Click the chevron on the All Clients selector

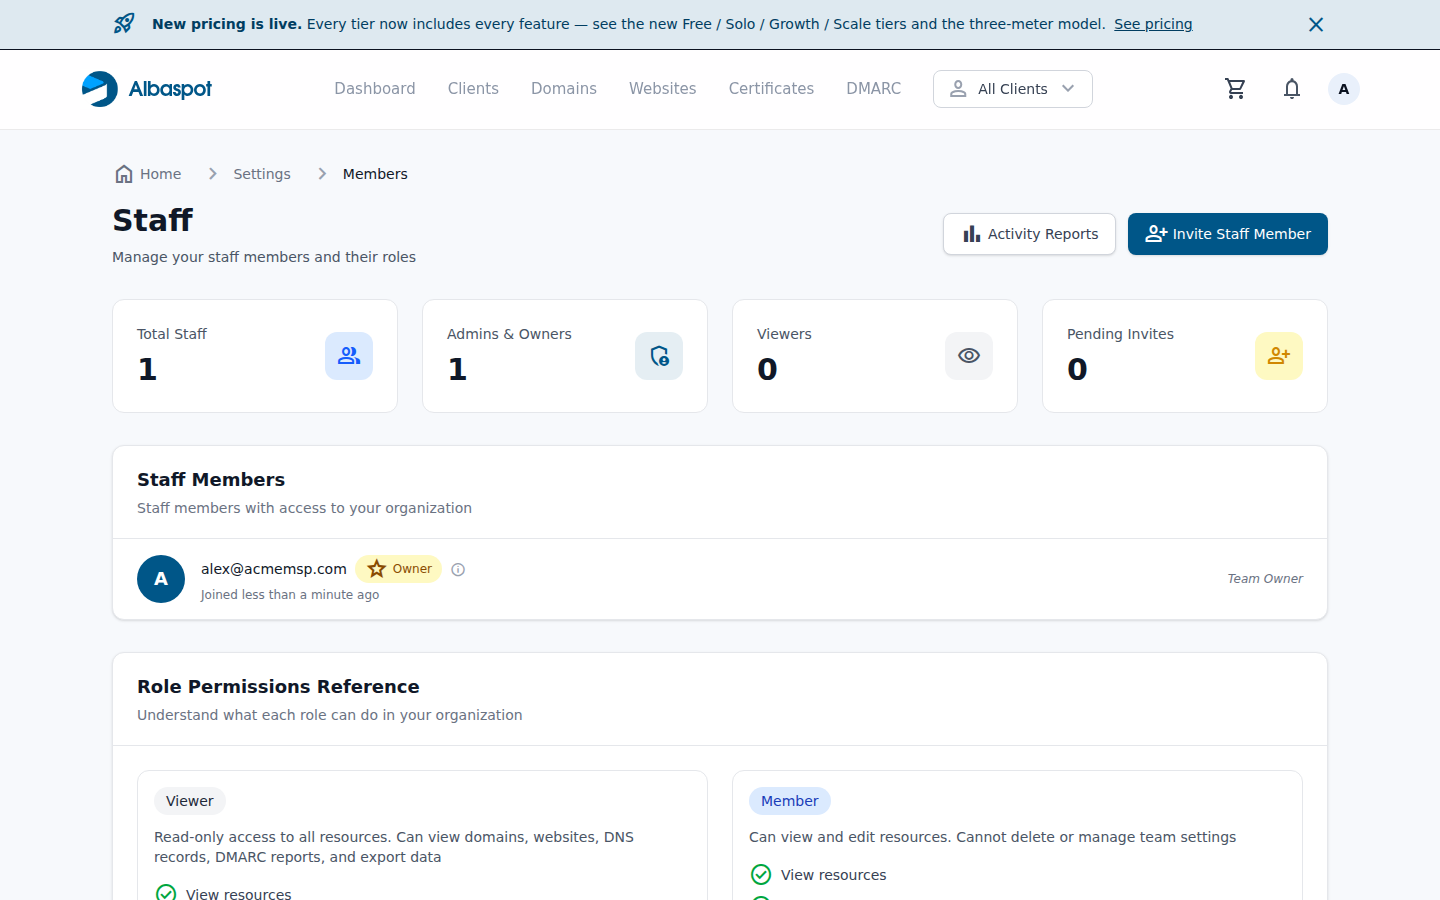(1068, 89)
